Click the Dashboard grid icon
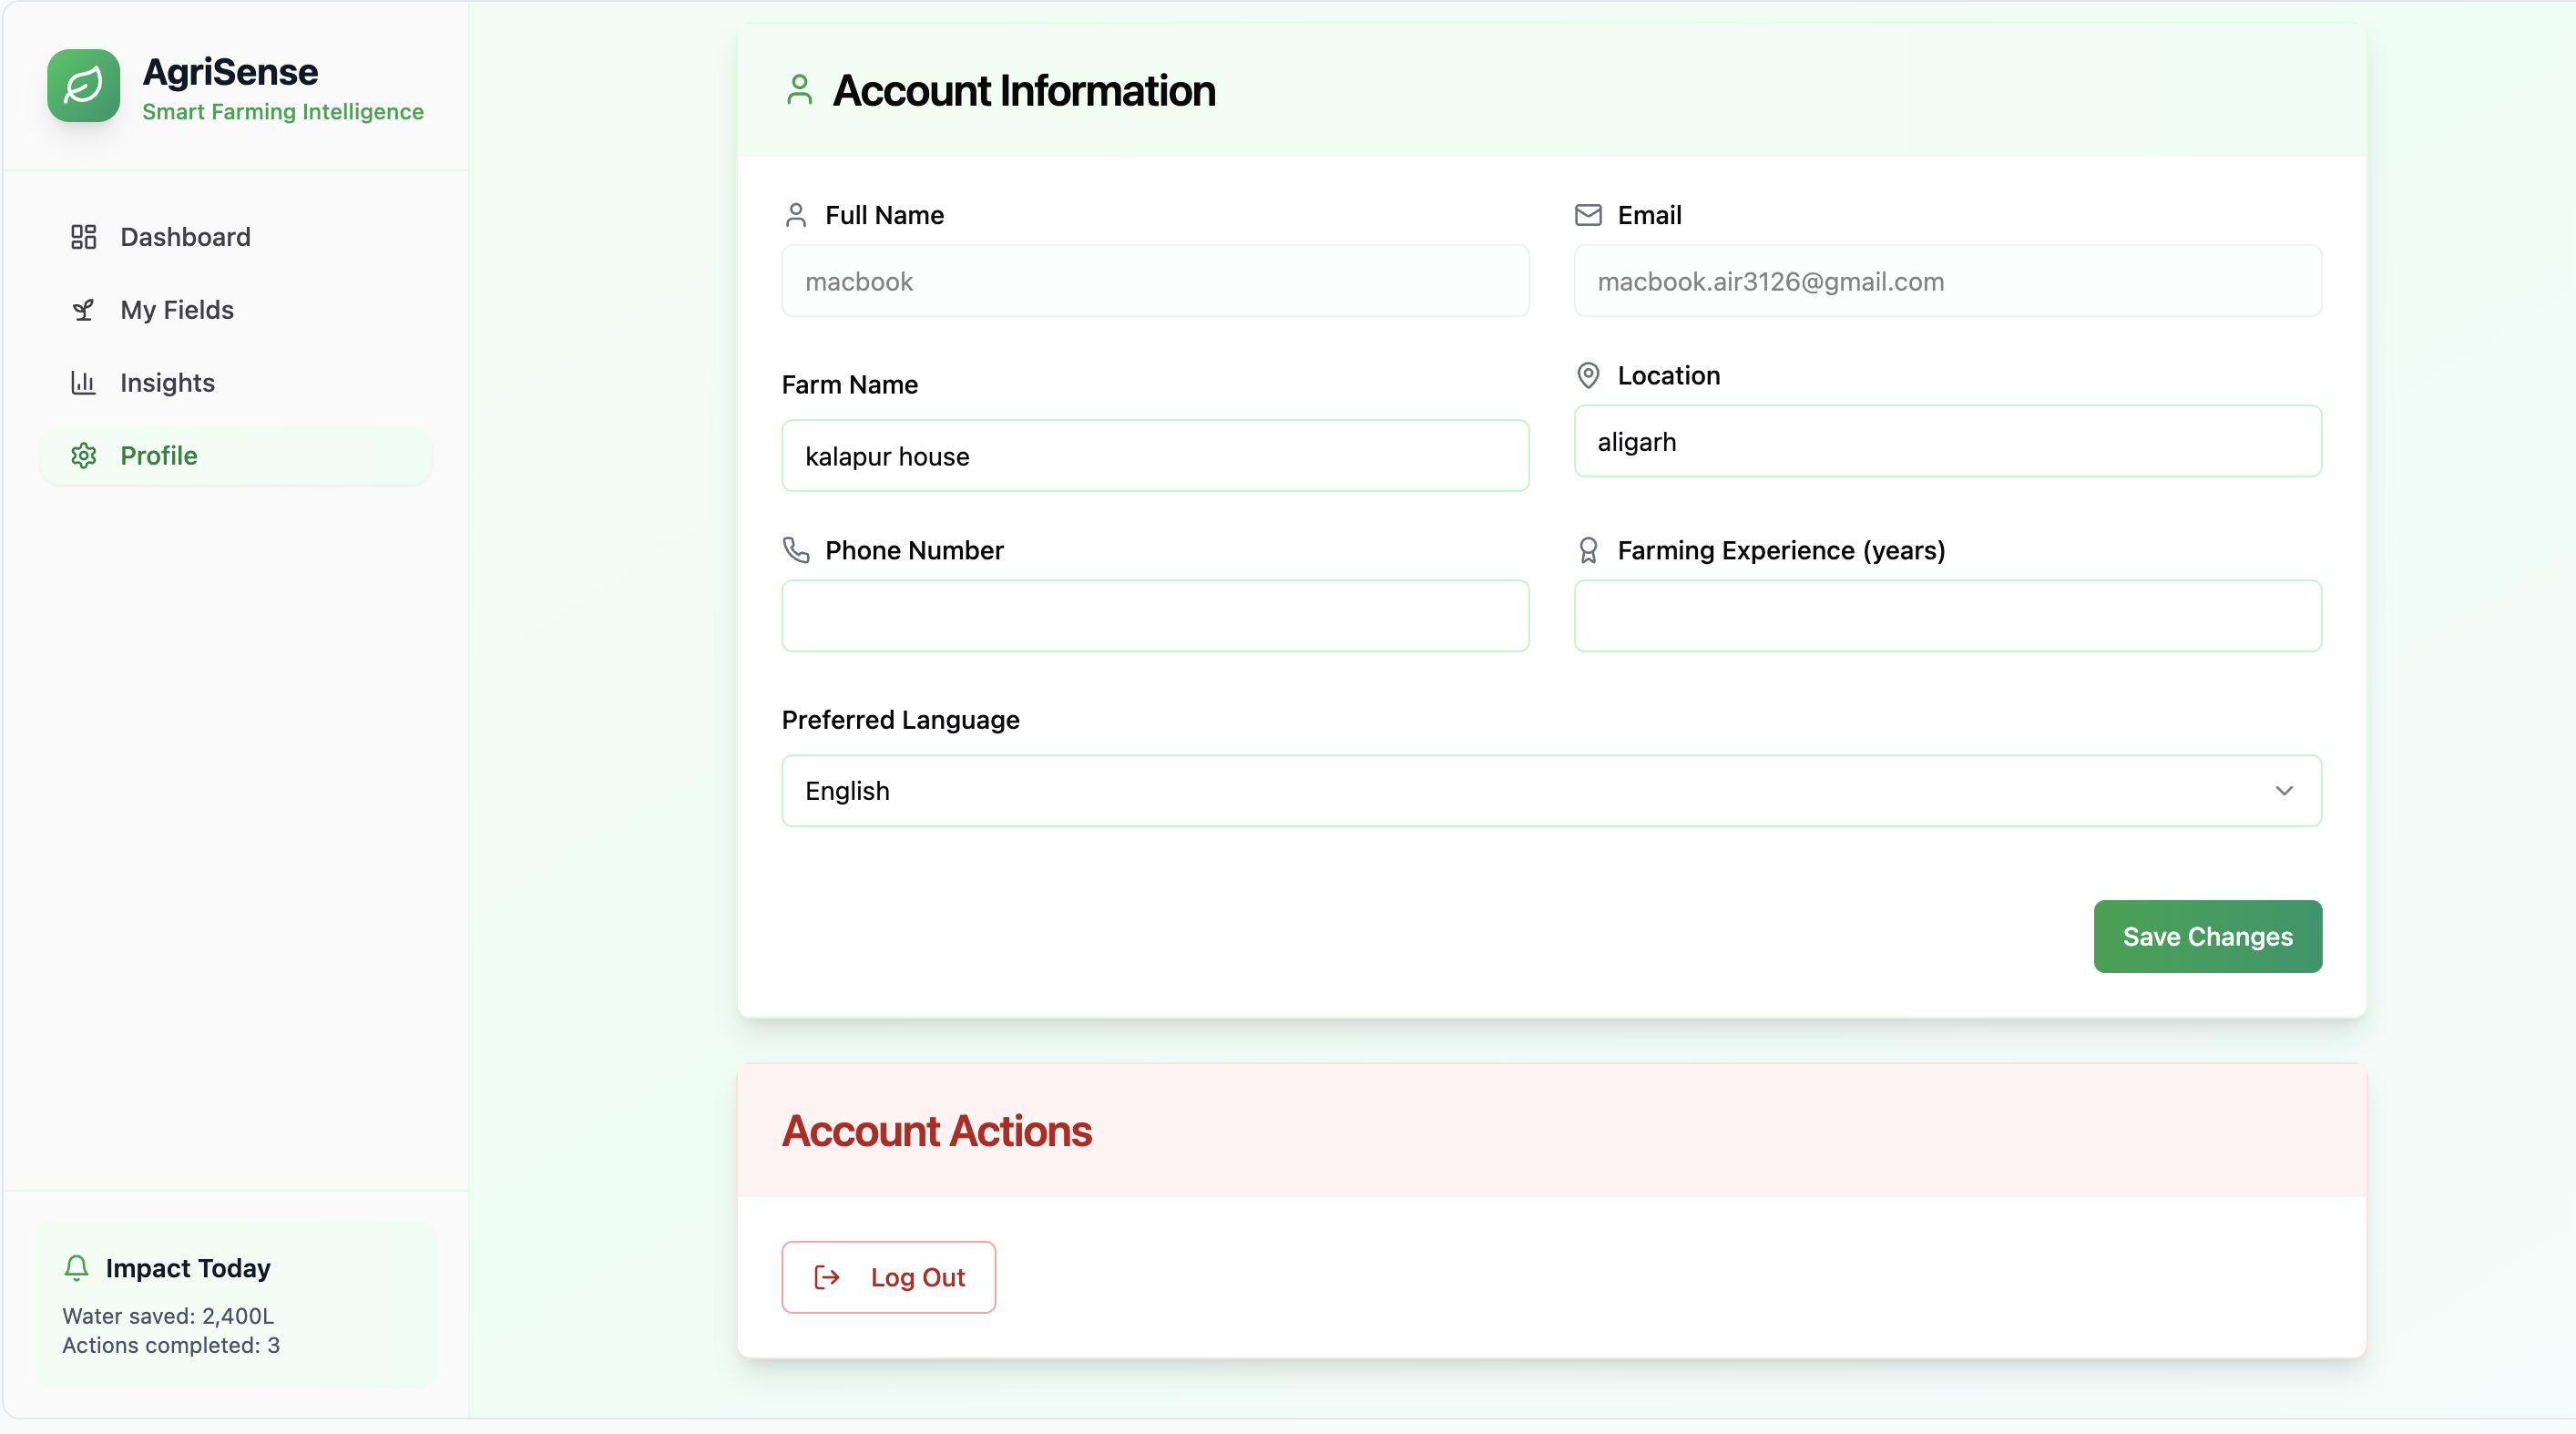2576x1434 pixels. click(83, 237)
